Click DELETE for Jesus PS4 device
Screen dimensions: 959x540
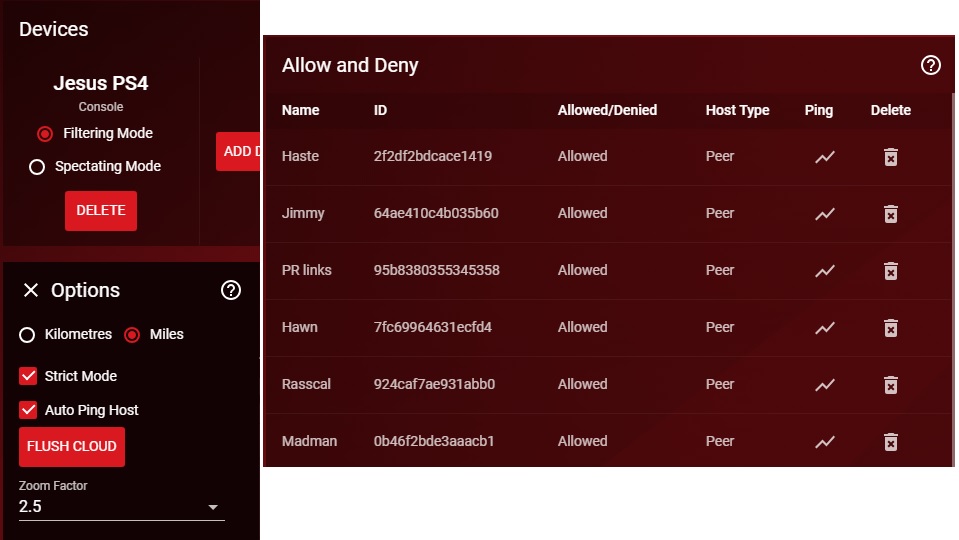101,211
